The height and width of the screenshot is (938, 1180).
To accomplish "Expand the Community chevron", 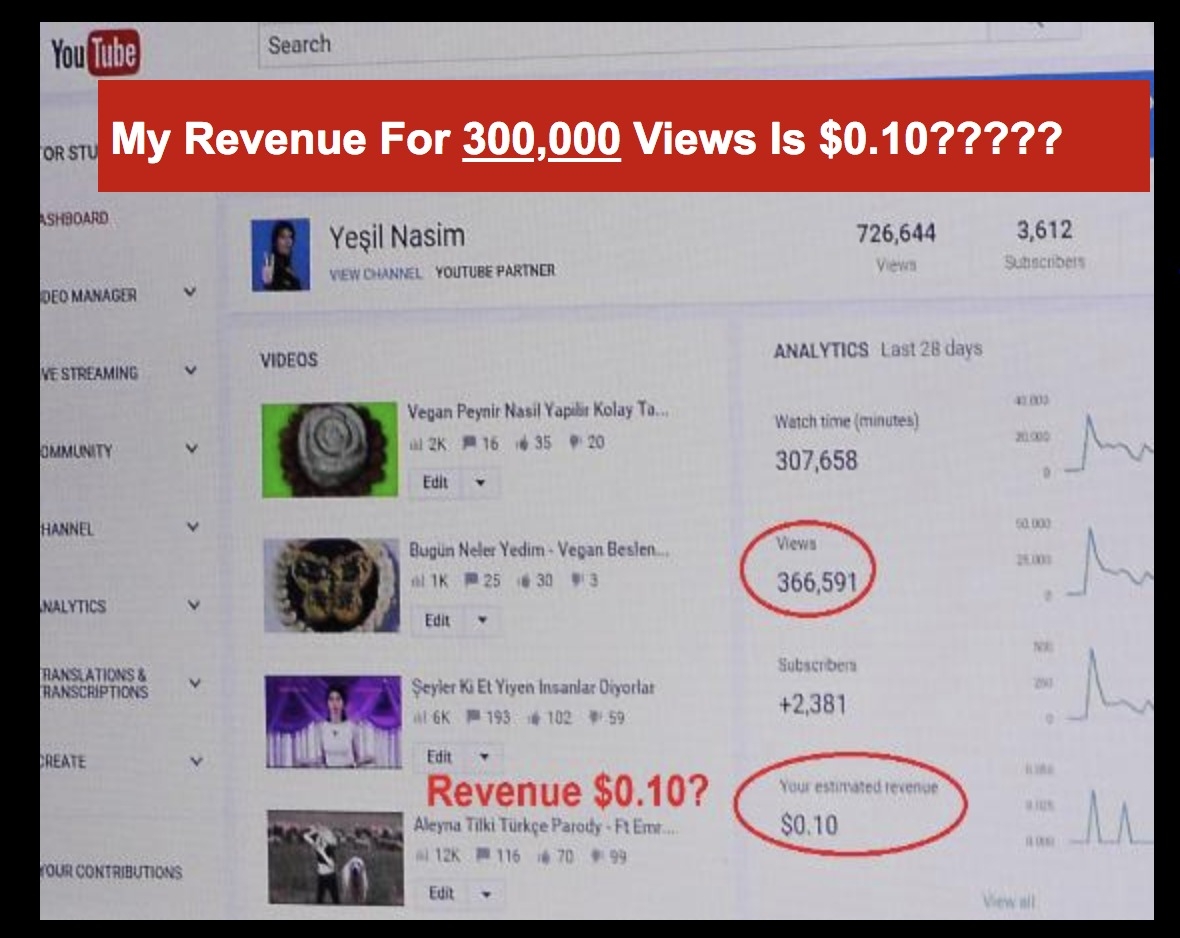I will pos(192,449).
